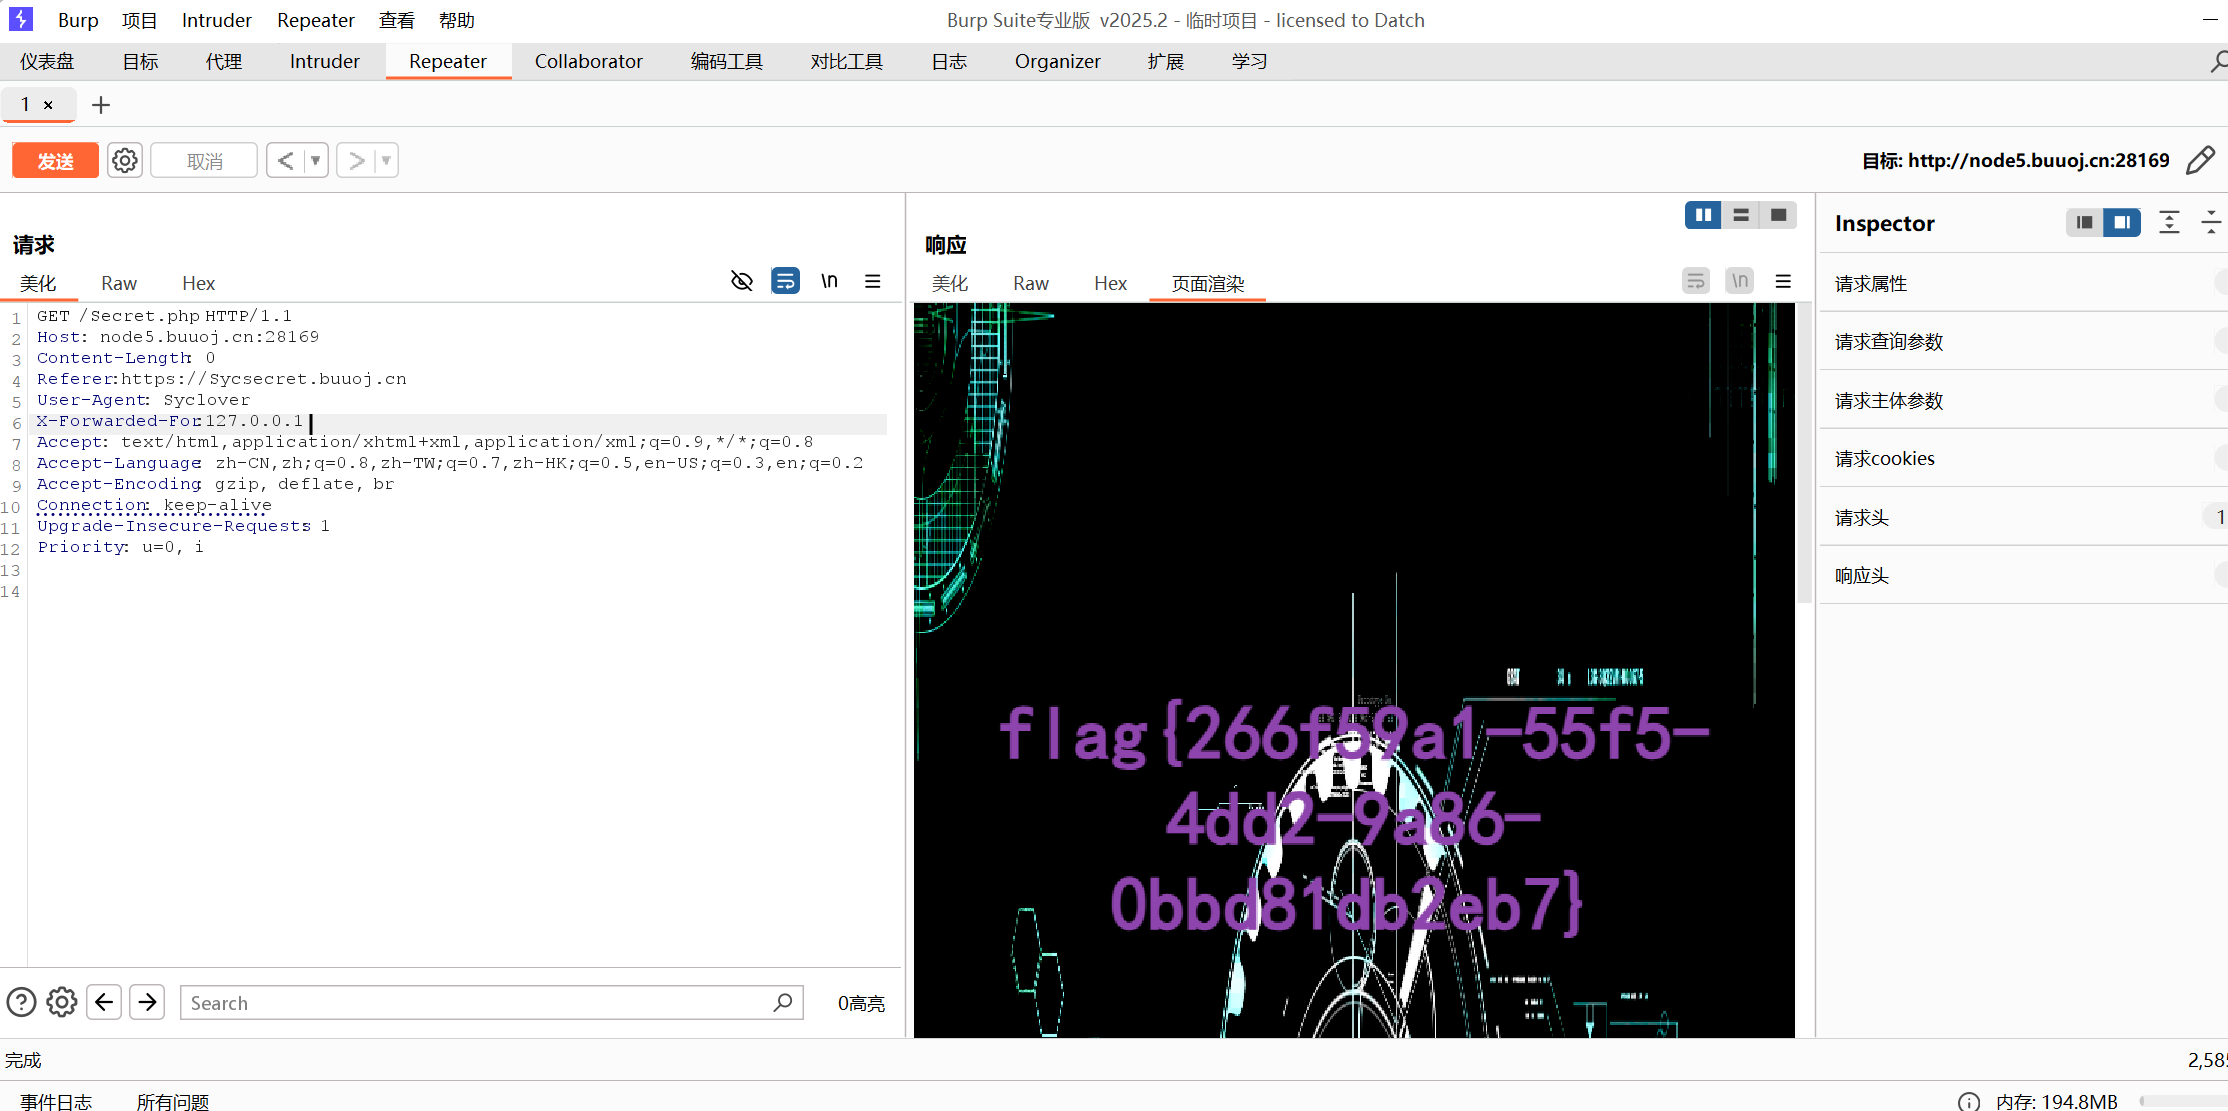Switch to 编码工具 decoder tab
Image resolution: width=2228 pixels, height=1111 pixels.
pyautogui.click(x=727, y=61)
